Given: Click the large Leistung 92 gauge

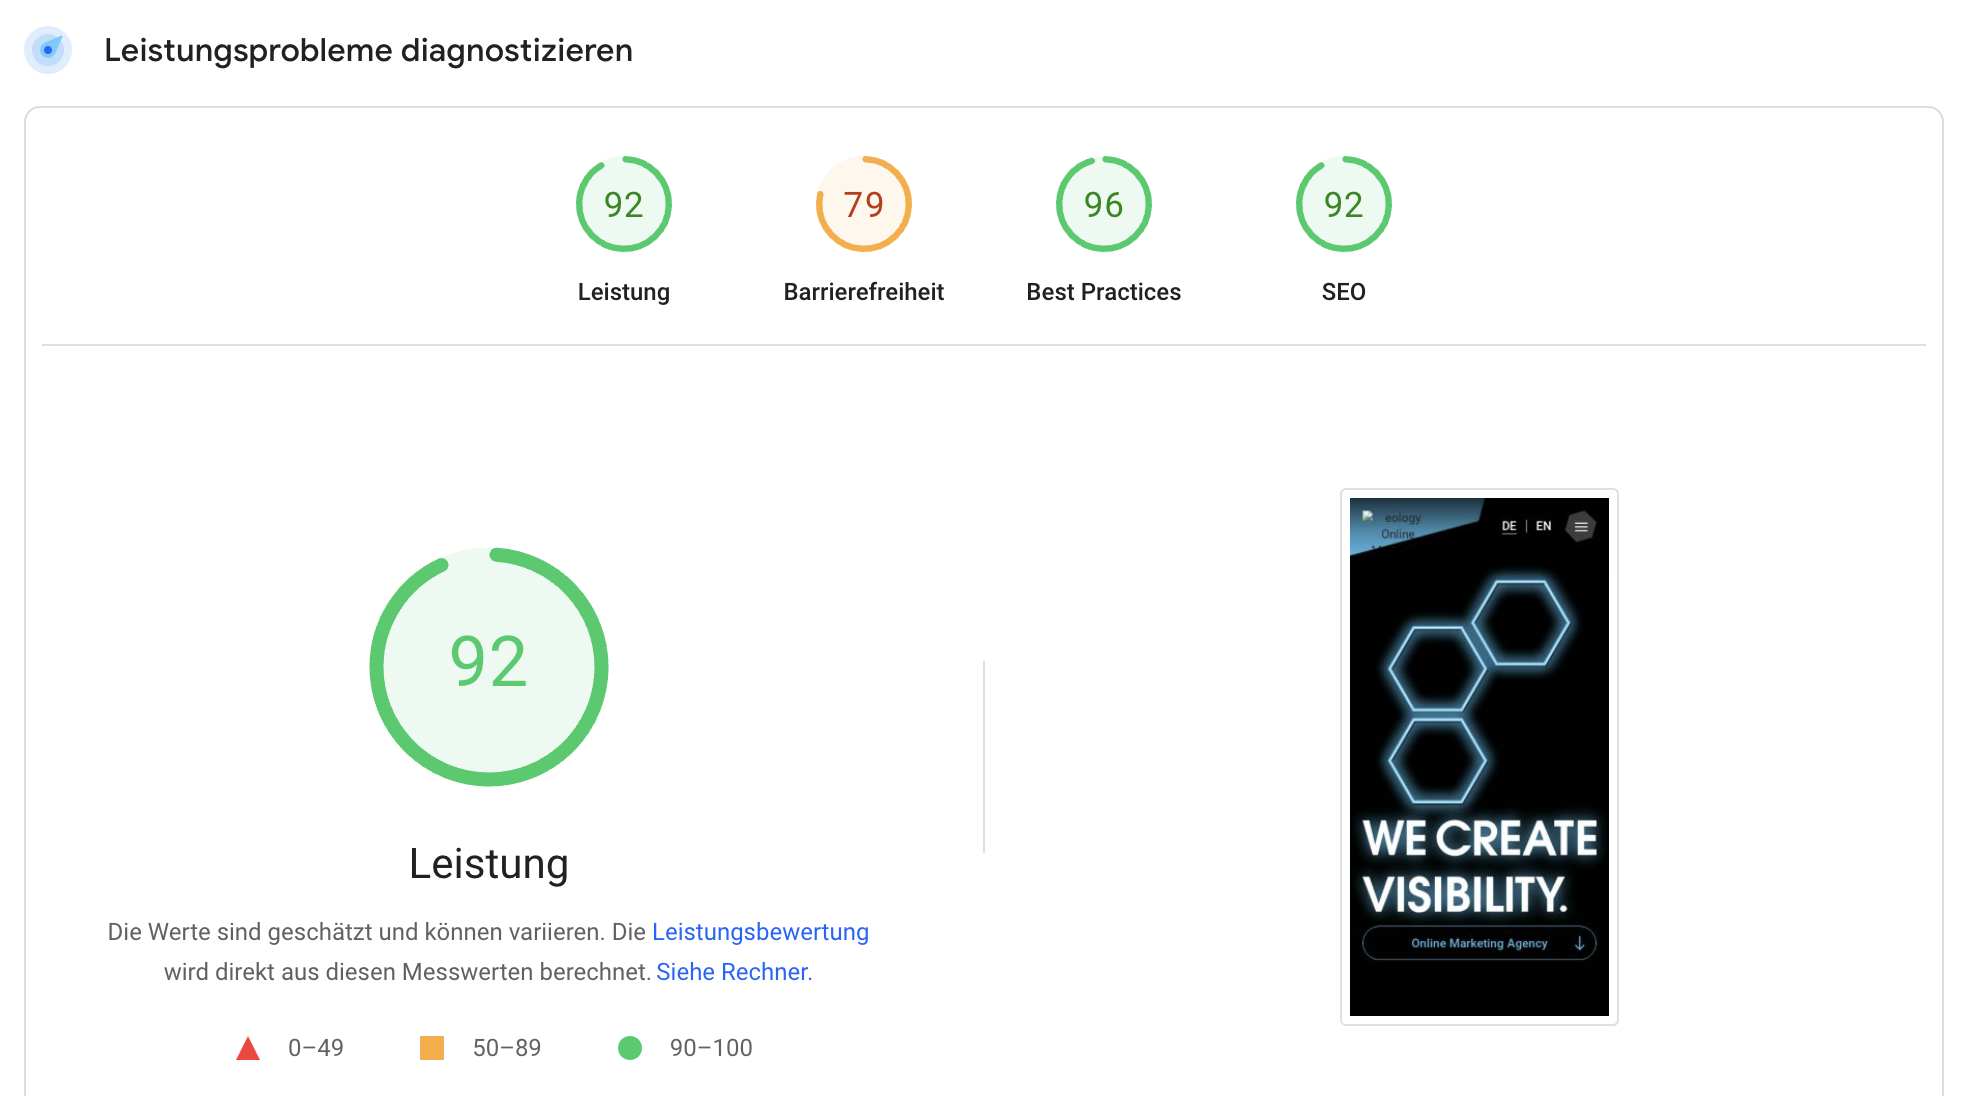Looking at the screenshot, I should tap(489, 666).
